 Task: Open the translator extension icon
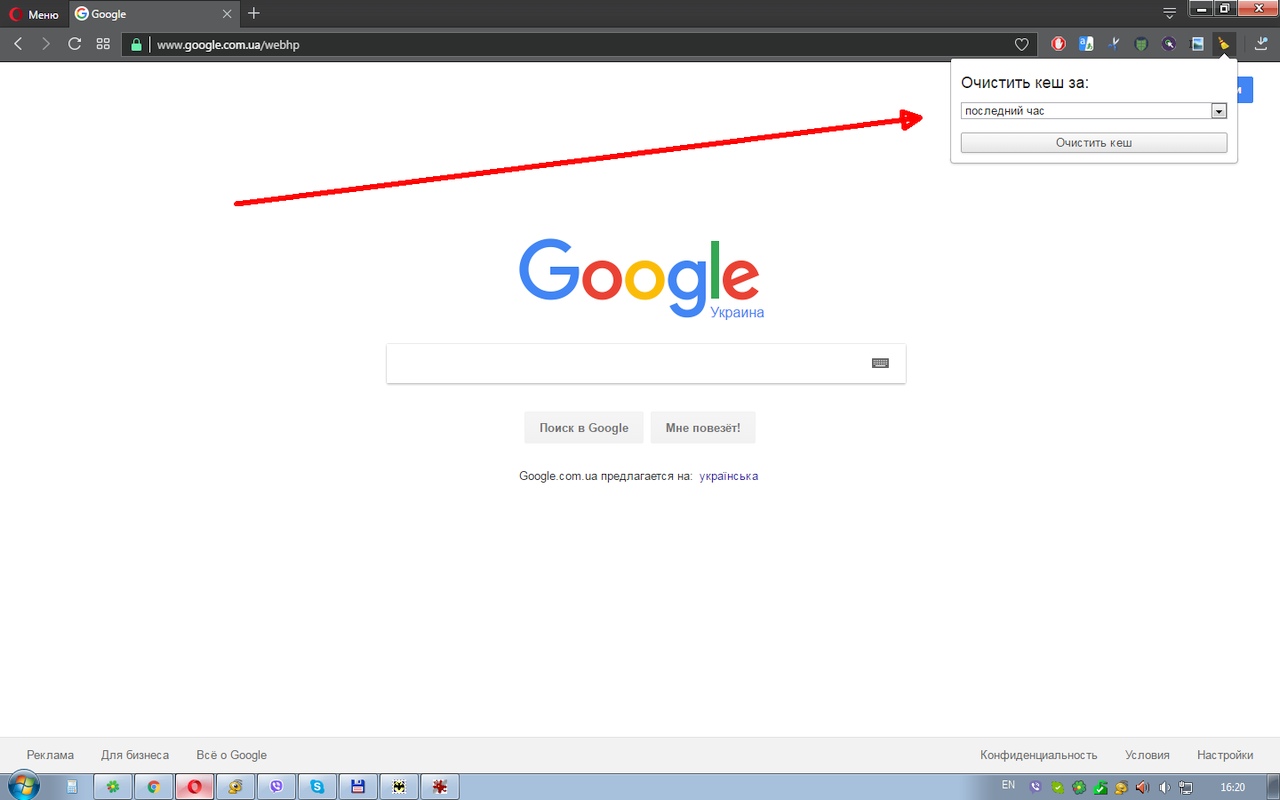click(1086, 44)
